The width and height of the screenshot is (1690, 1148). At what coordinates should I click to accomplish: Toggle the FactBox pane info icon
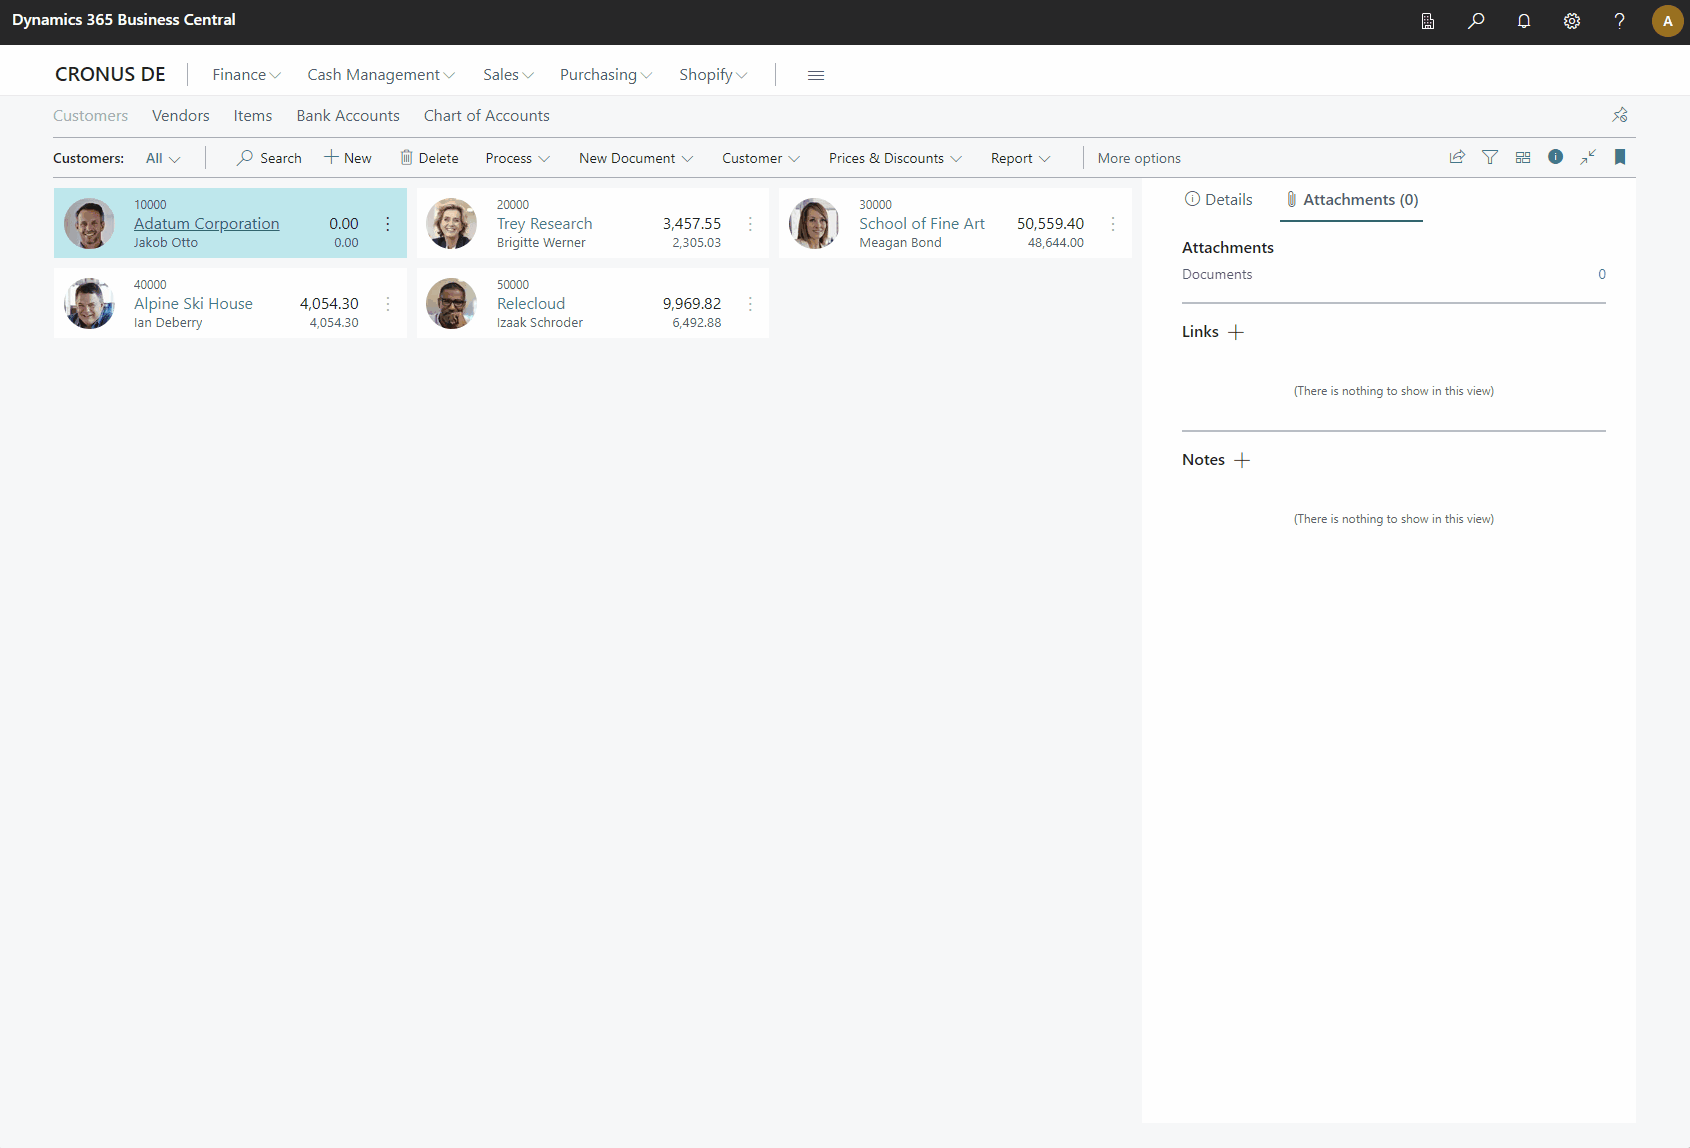tap(1555, 157)
